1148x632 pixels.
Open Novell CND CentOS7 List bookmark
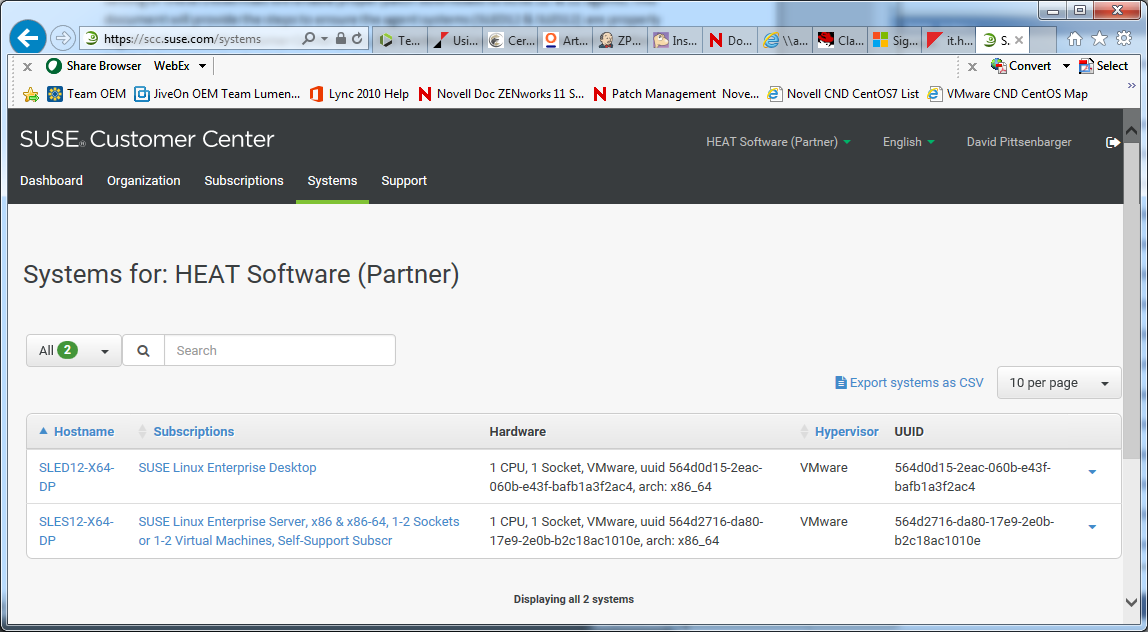pyautogui.click(x=843, y=94)
